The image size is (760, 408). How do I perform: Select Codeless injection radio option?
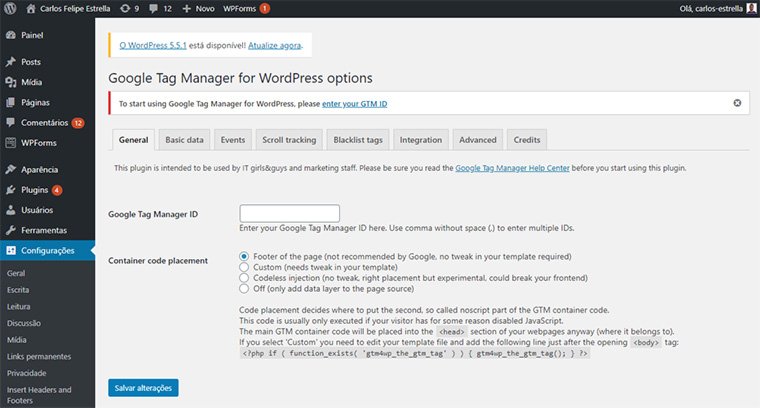(x=244, y=278)
